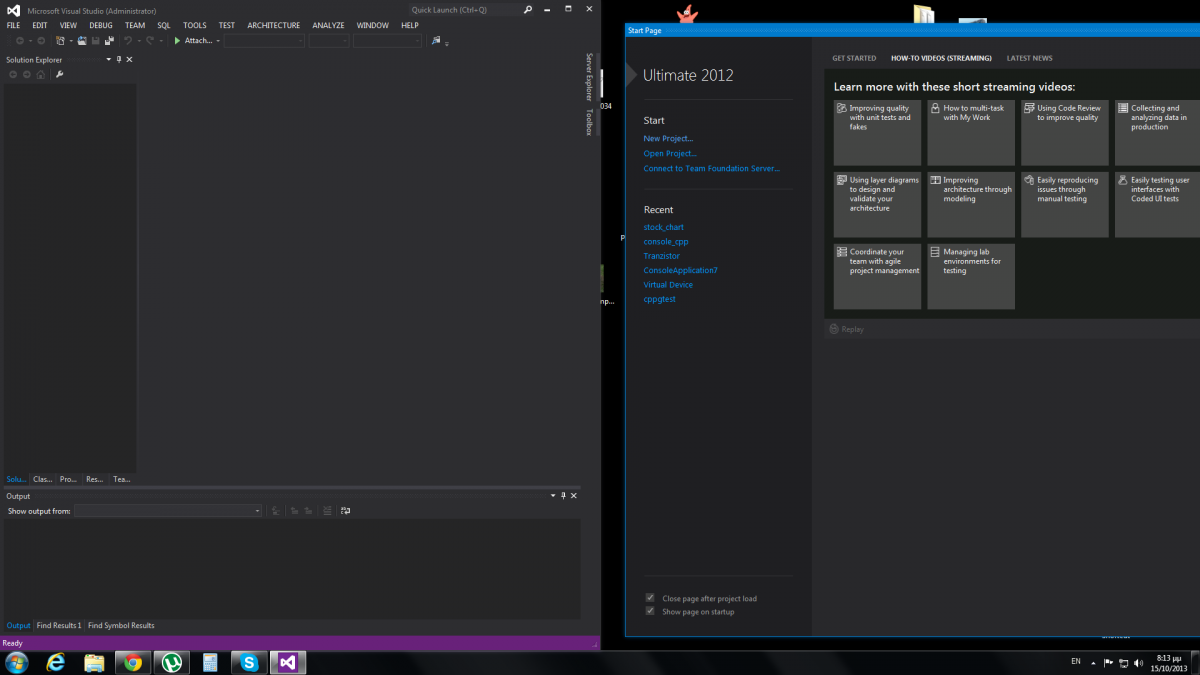This screenshot has height=675, width=1200.
Task: Open Solution Explorer Properties wrench icon
Action: tap(59, 75)
